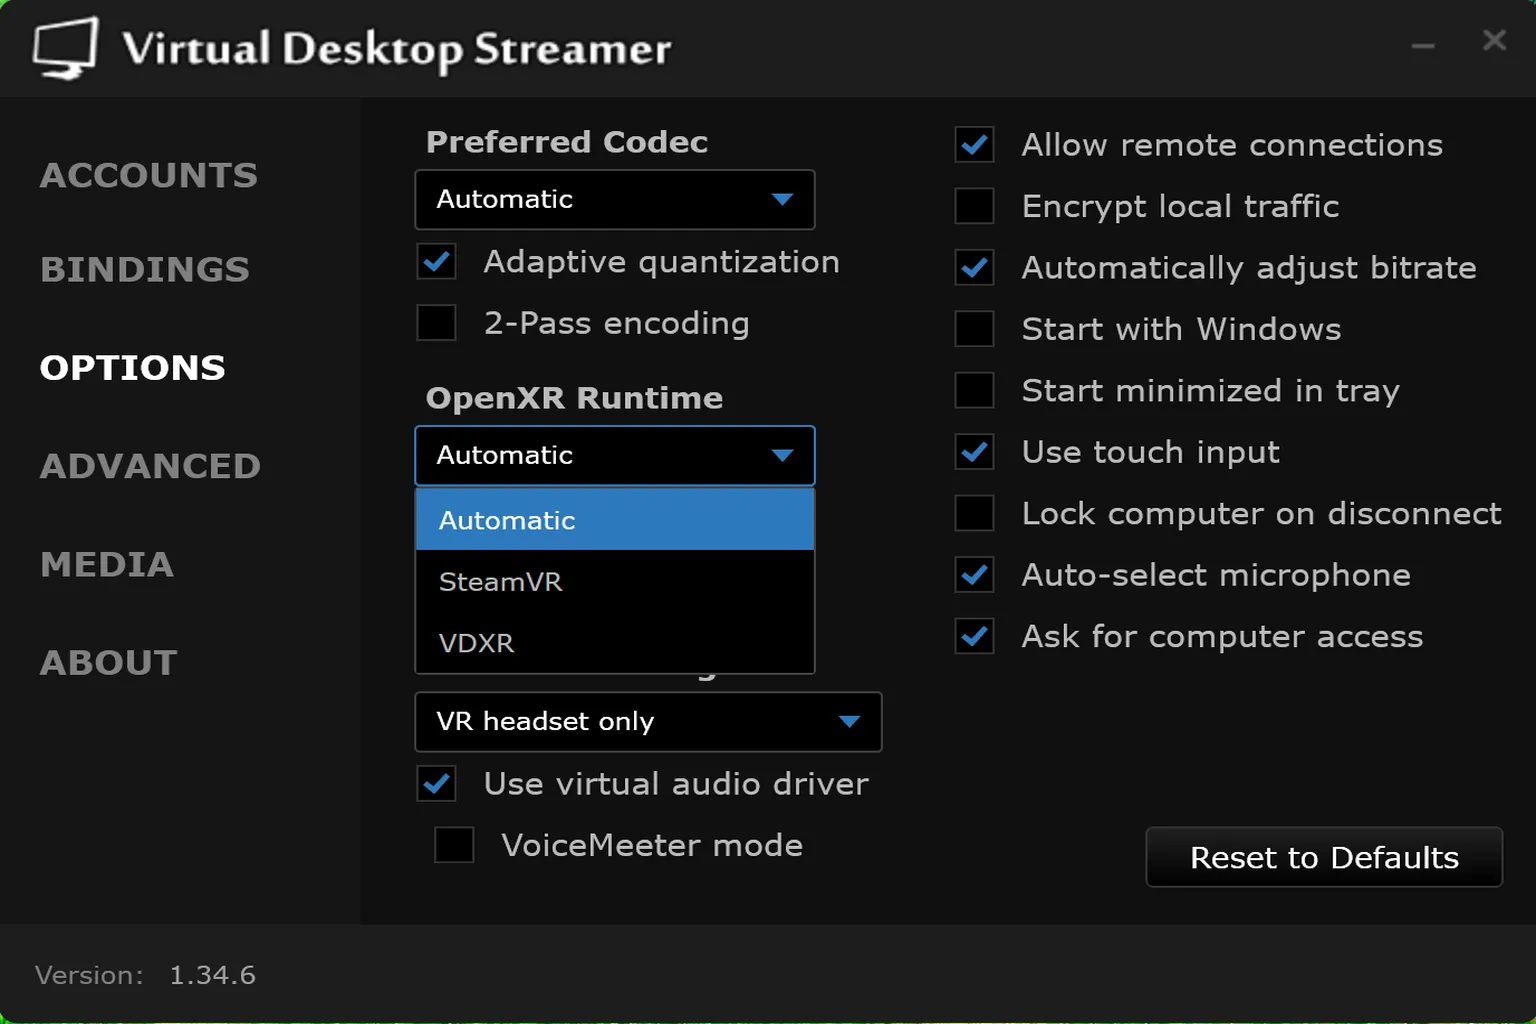Choose Automatic in the OpenXR runtime list

pyautogui.click(x=507, y=520)
